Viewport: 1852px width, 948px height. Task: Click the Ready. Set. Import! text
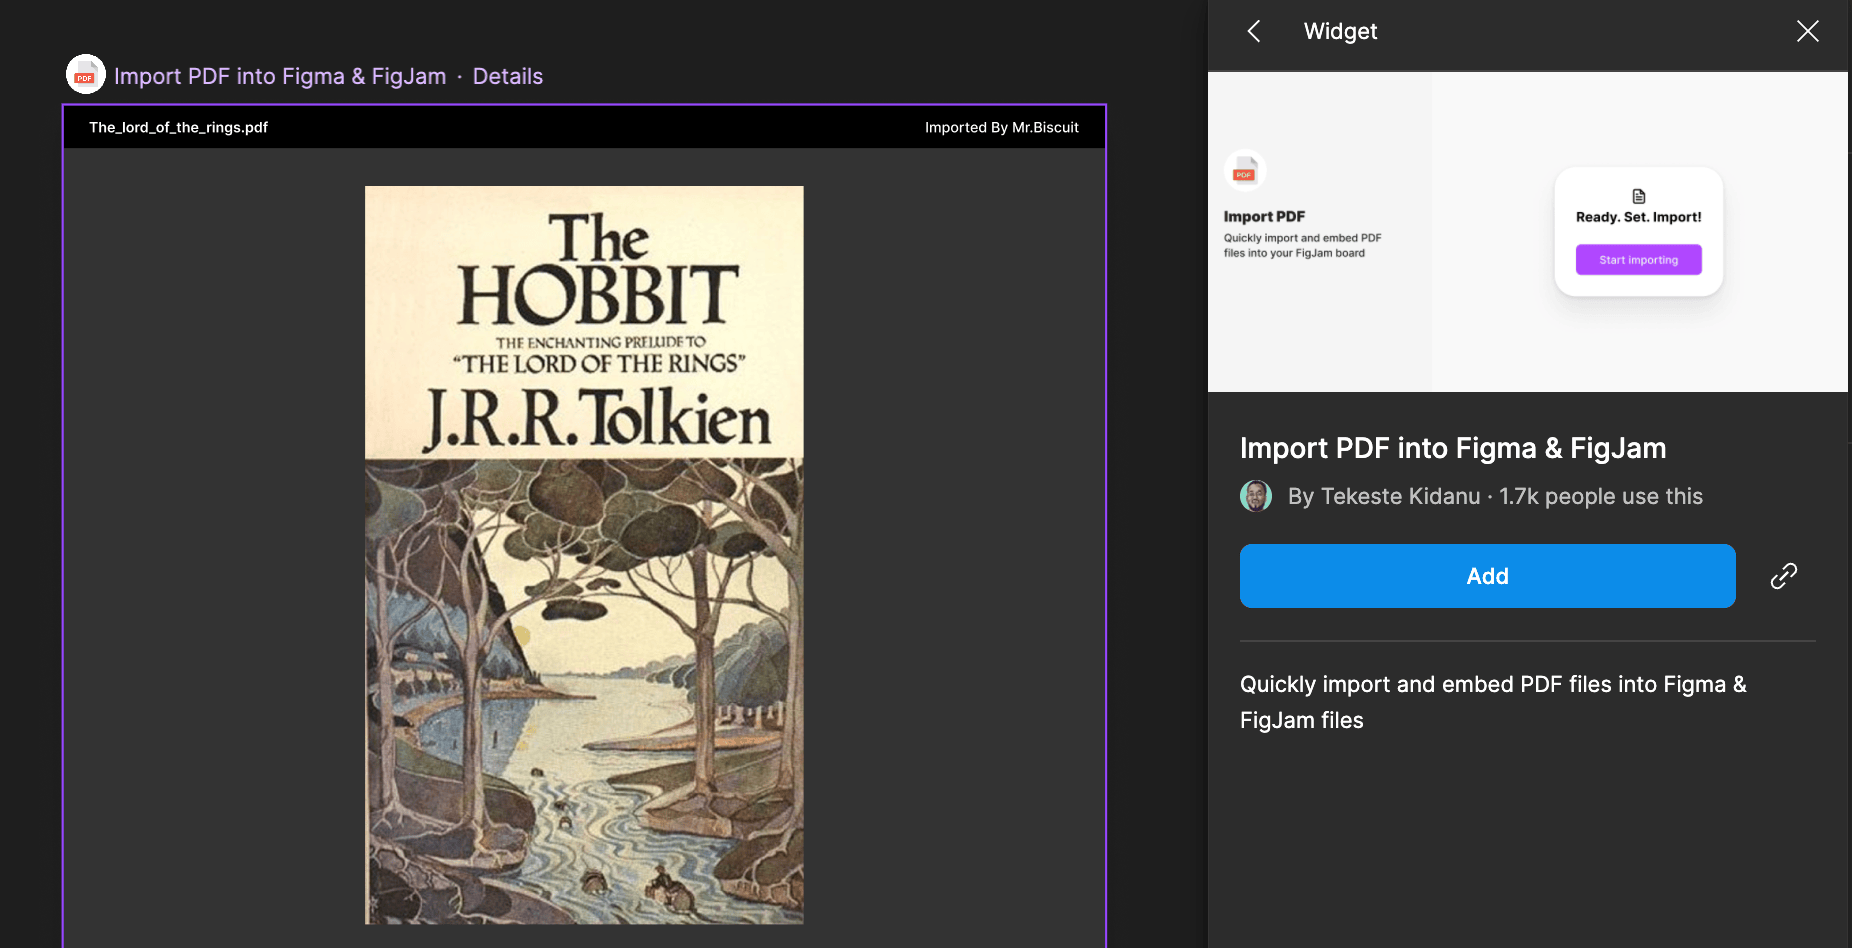tap(1638, 217)
